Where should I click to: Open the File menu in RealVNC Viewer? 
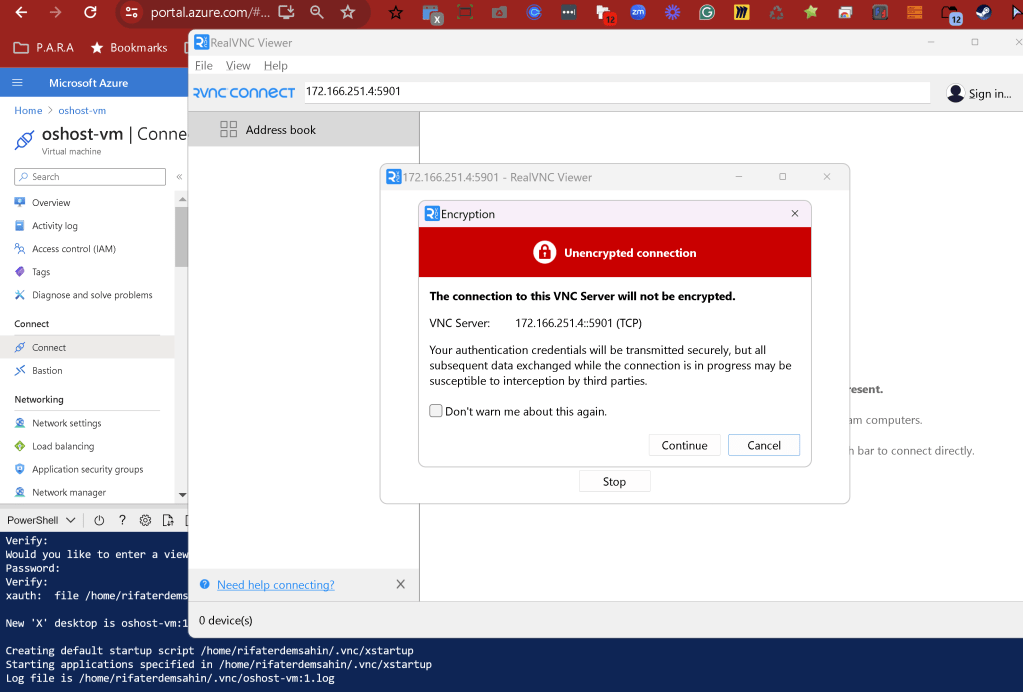point(204,65)
